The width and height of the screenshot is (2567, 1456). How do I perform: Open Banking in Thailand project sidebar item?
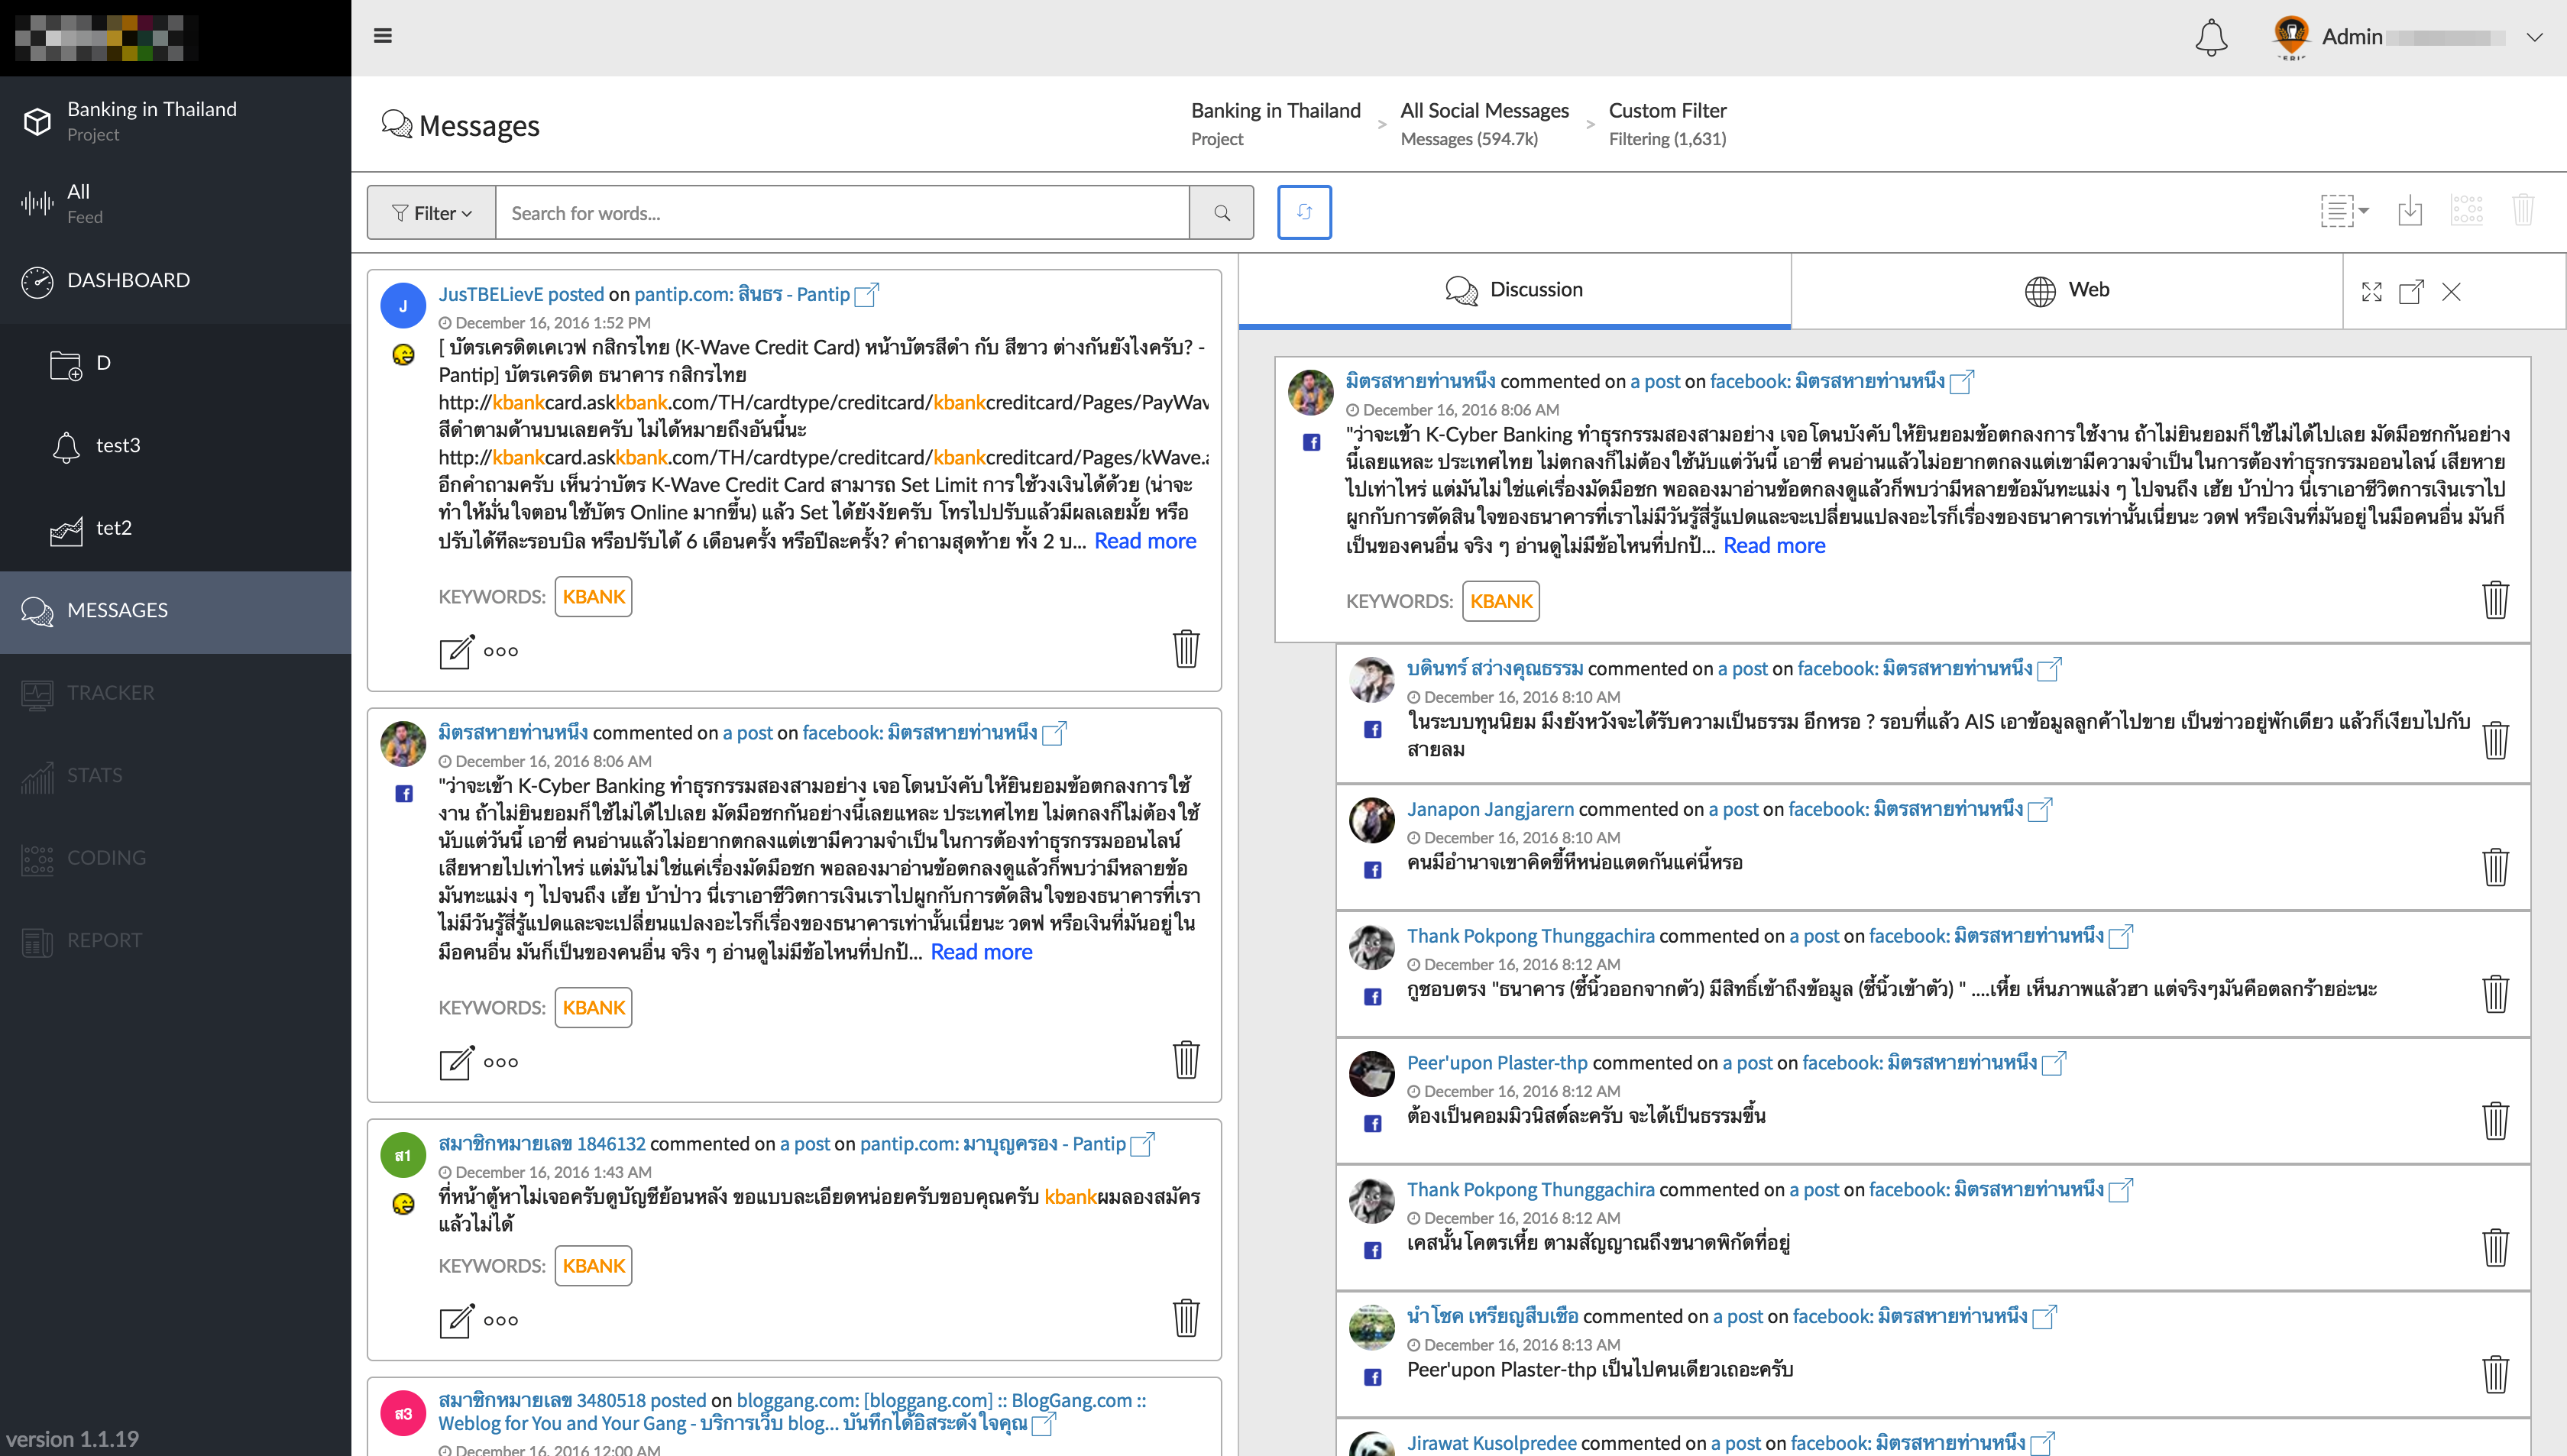[x=176, y=120]
